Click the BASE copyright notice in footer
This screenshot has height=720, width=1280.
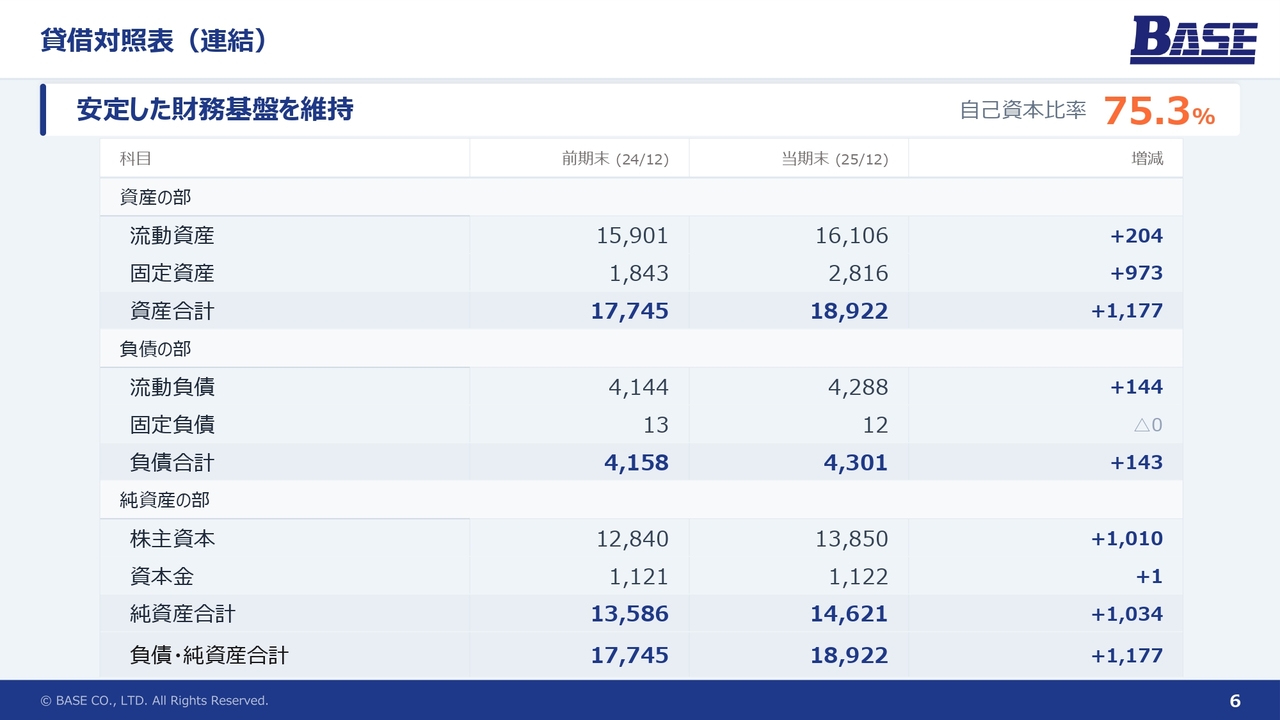tap(154, 701)
